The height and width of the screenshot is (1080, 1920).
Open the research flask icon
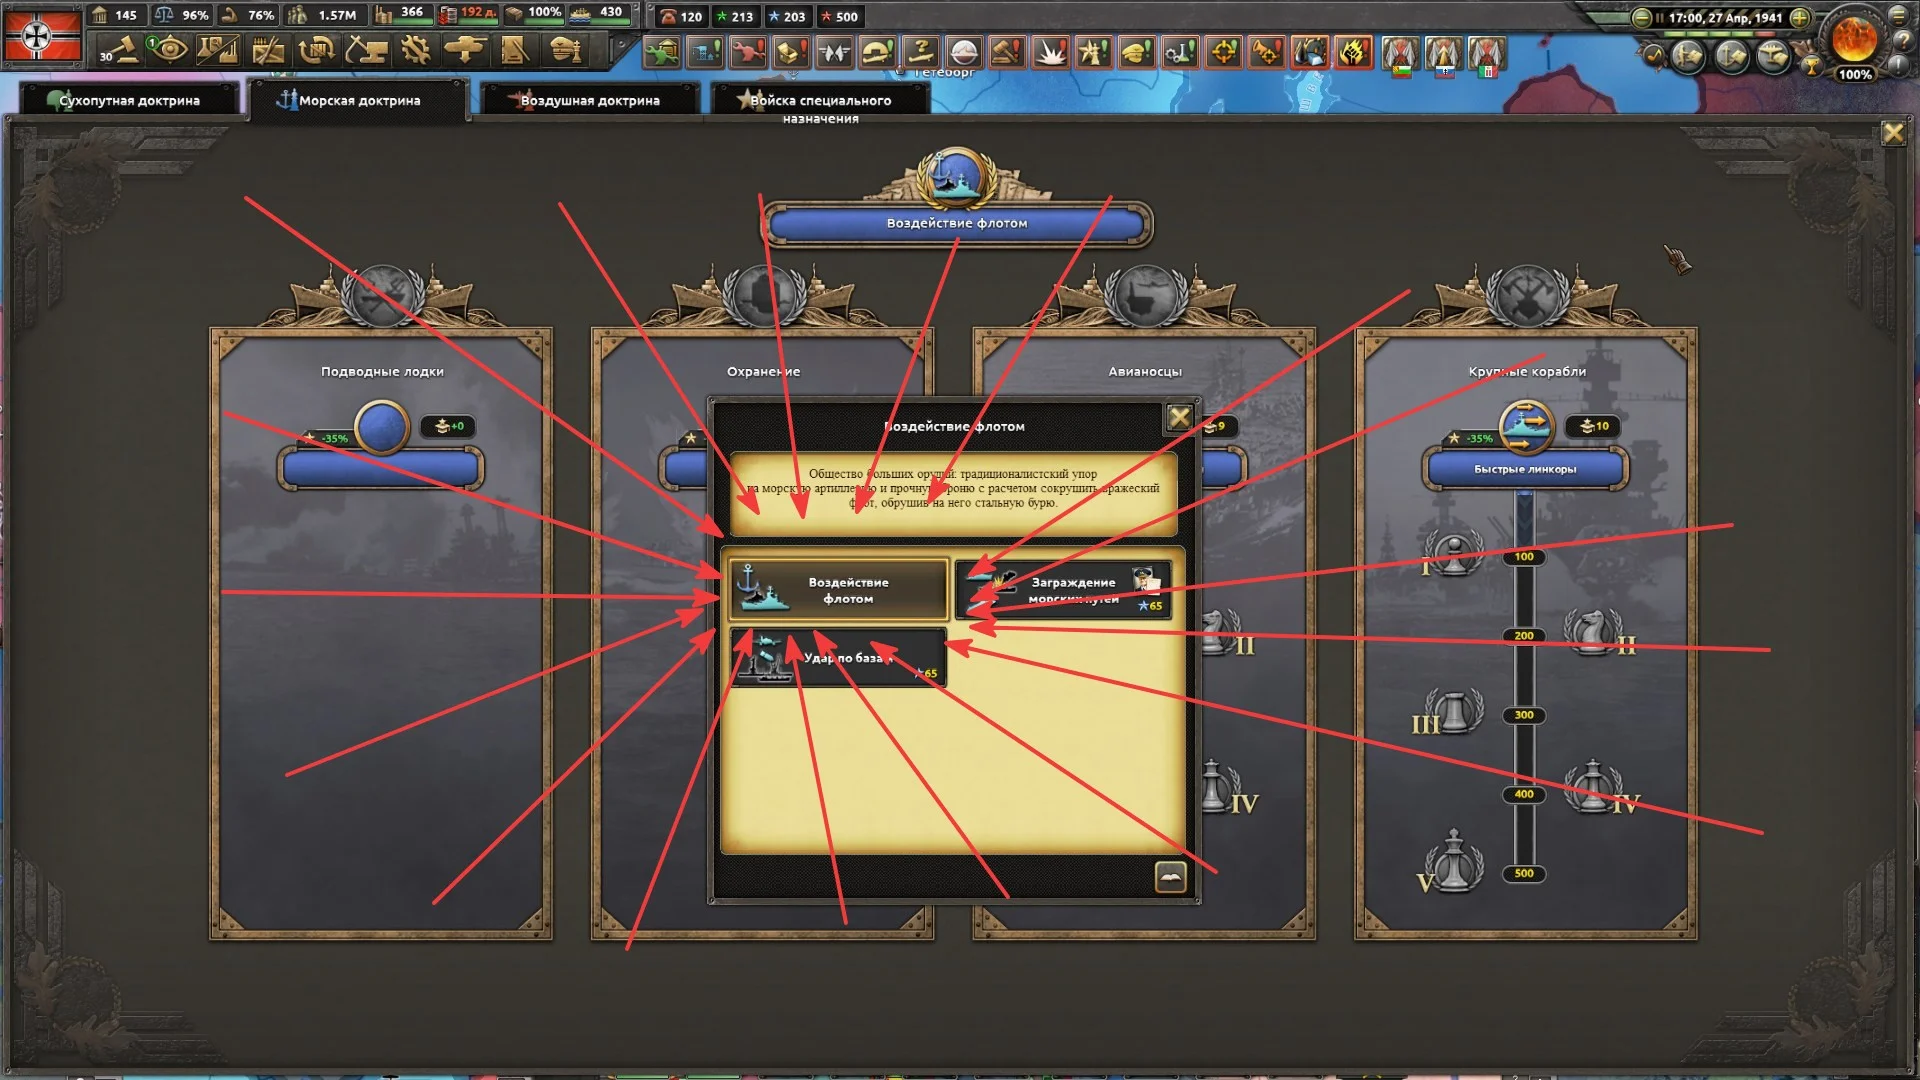coord(218,49)
